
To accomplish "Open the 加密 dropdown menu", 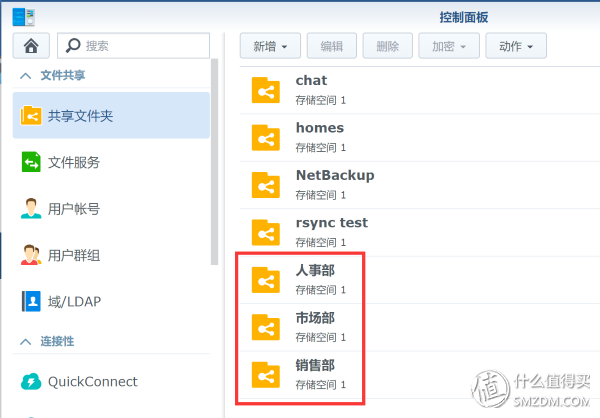I will pyautogui.click(x=449, y=46).
